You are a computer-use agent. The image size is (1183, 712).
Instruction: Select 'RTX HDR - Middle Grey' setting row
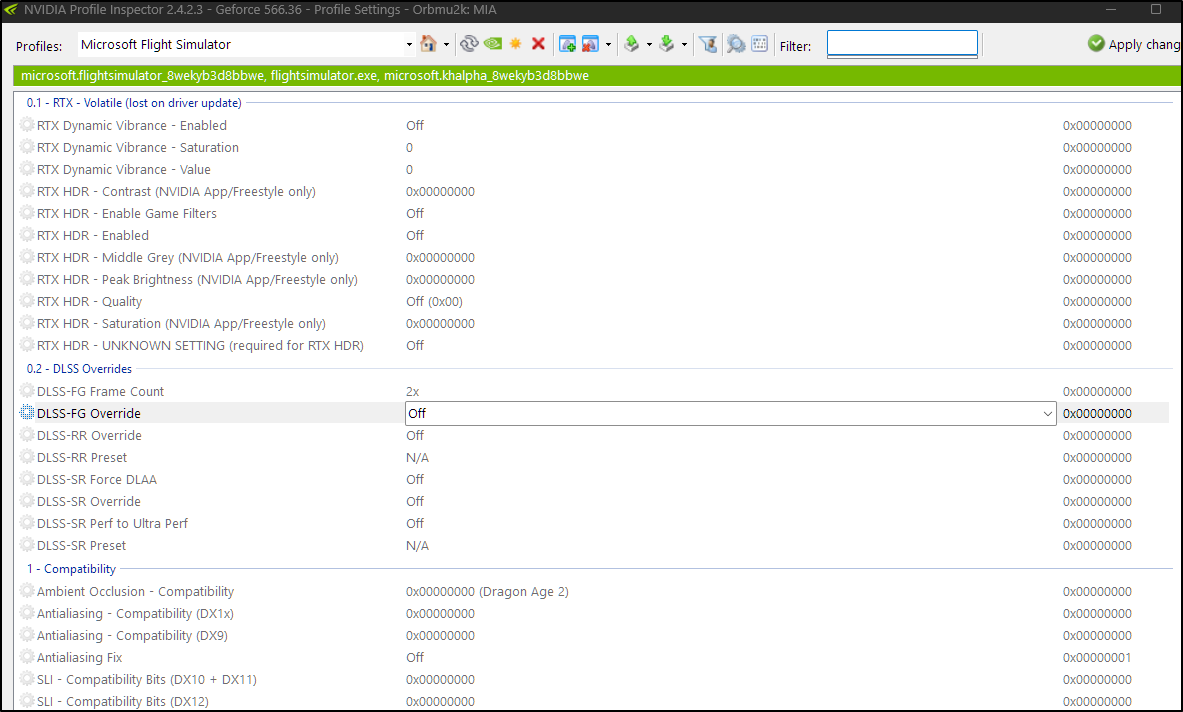592,257
